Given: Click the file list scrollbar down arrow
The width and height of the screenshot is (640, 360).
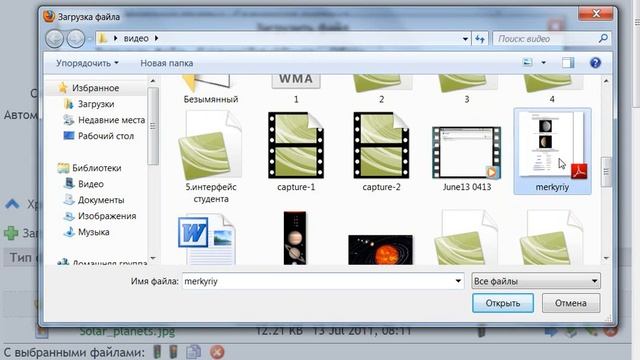Looking at the screenshot, I should (x=606, y=258).
